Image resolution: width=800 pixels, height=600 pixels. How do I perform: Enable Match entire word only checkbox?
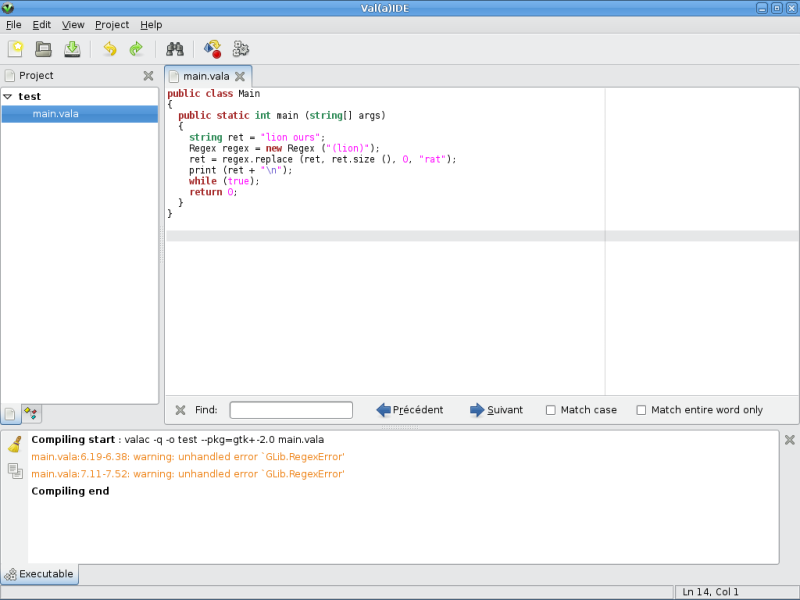[641, 410]
